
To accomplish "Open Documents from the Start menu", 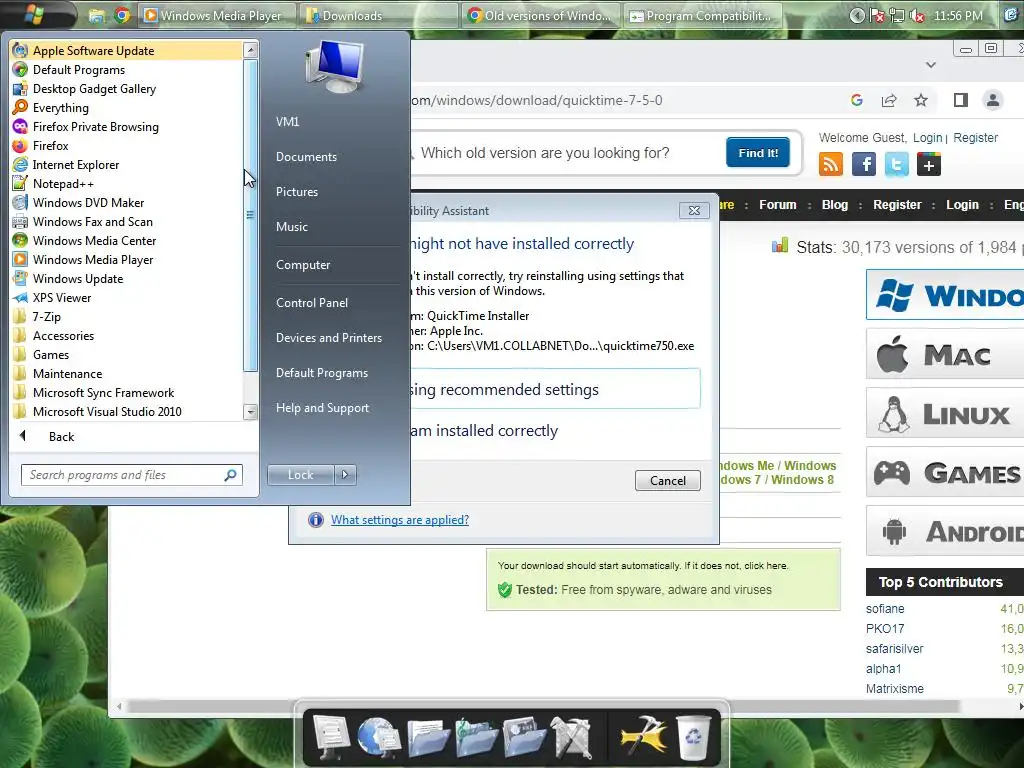I will pos(306,157).
